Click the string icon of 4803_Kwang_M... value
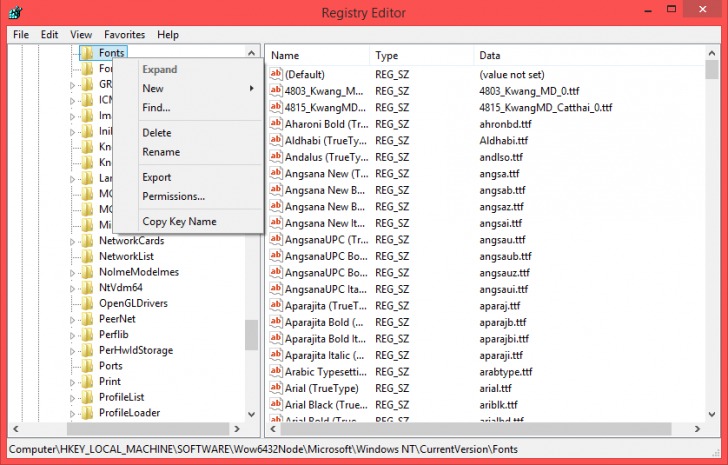Image resolution: width=728 pixels, height=465 pixels. [x=276, y=91]
